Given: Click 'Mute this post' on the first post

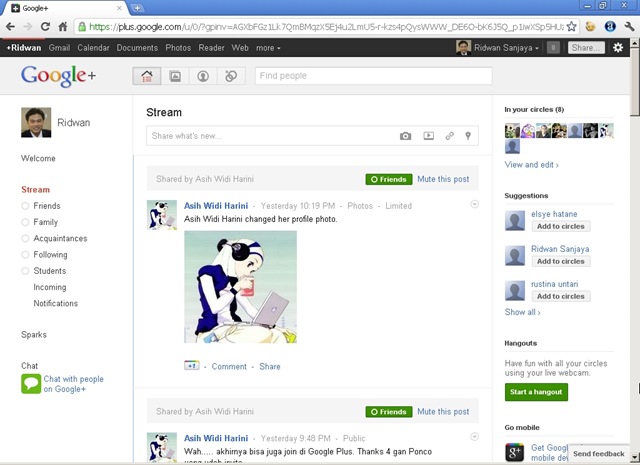Looking at the screenshot, I should click(443, 179).
